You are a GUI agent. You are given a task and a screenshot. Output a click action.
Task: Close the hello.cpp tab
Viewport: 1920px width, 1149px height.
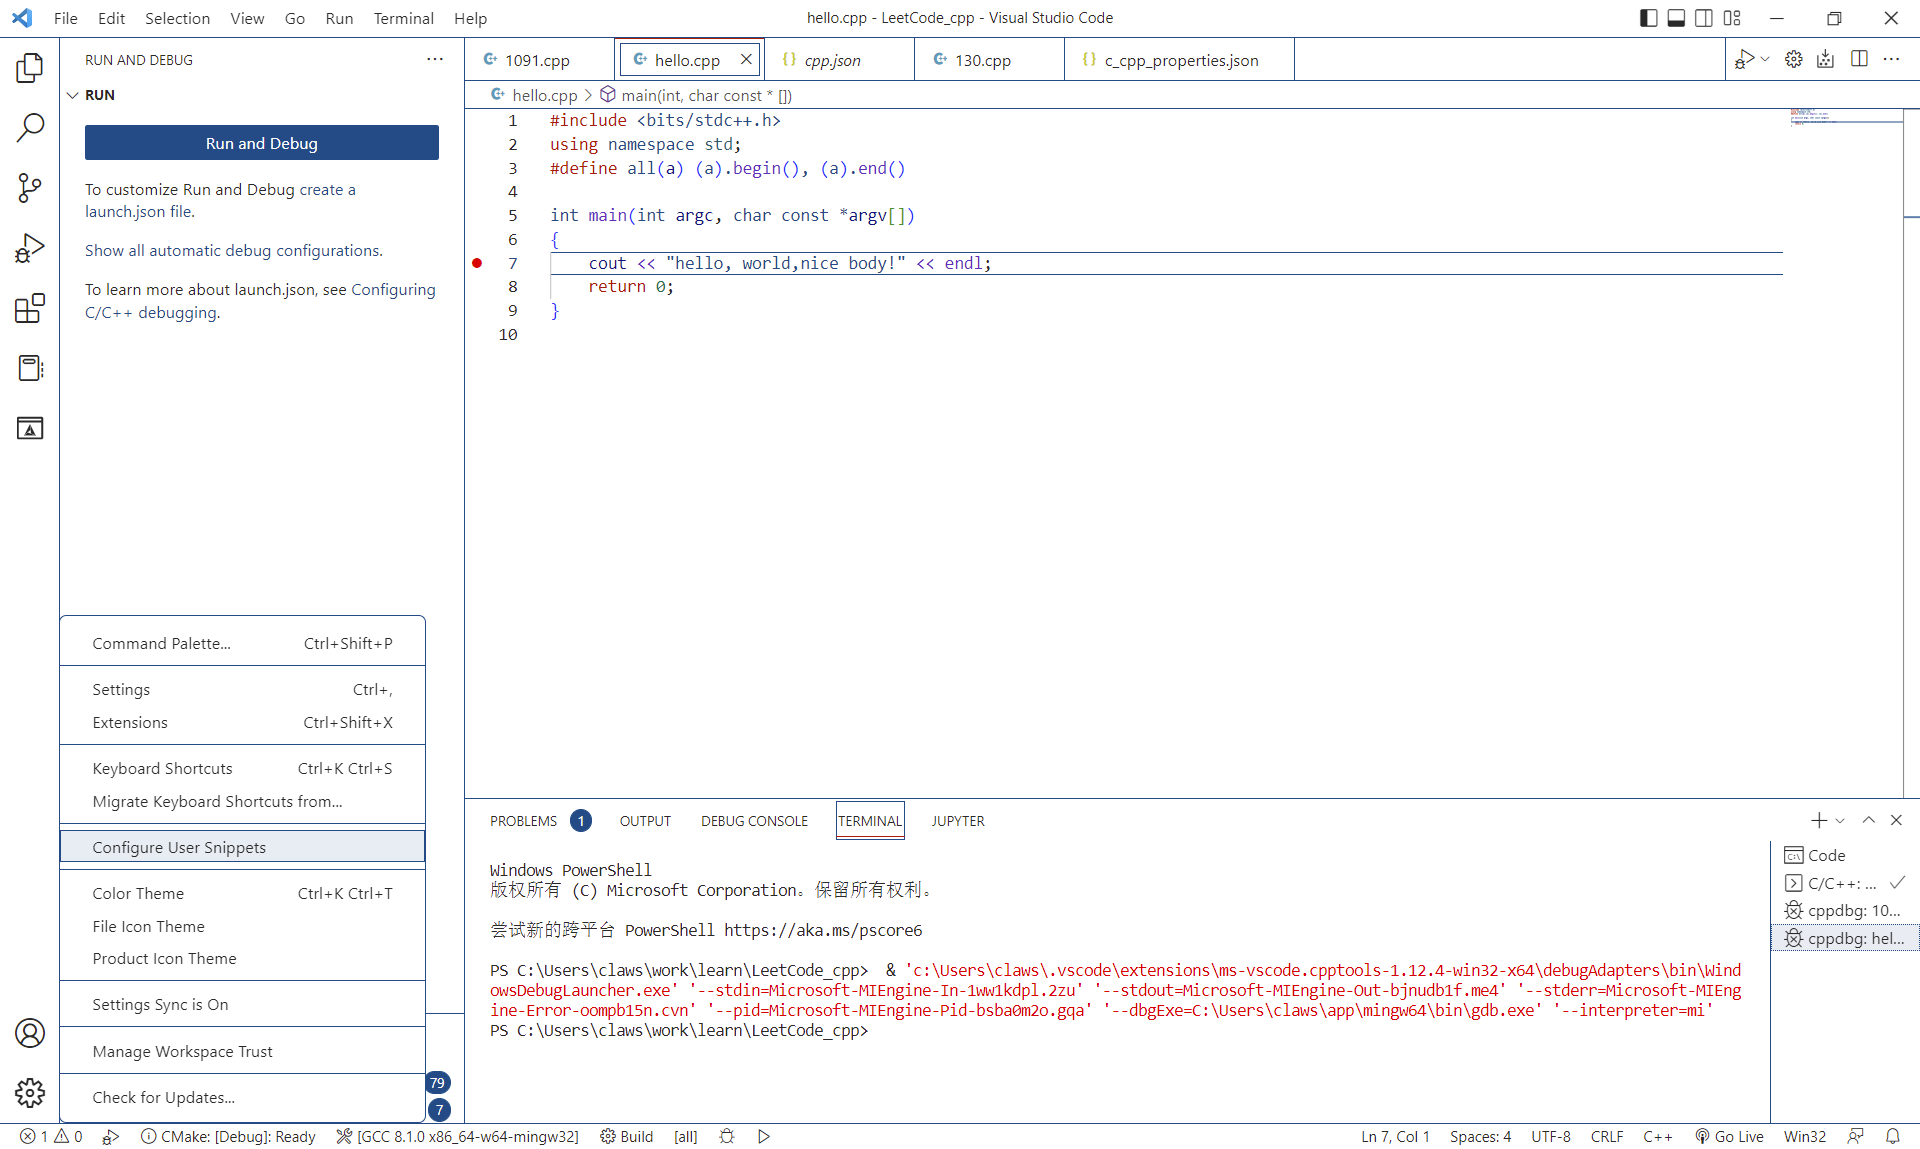pyautogui.click(x=746, y=59)
